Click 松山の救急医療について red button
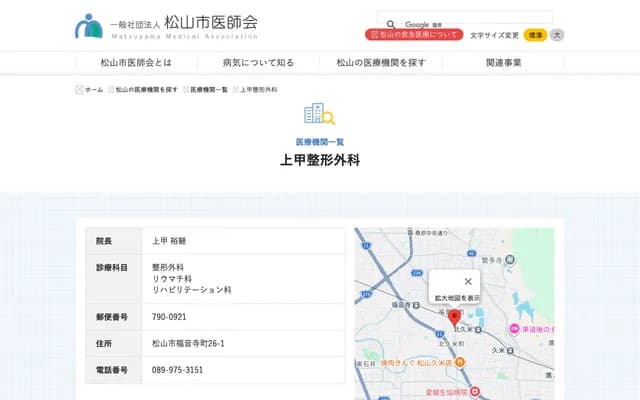The image size is (640, 400). (414, 35)
